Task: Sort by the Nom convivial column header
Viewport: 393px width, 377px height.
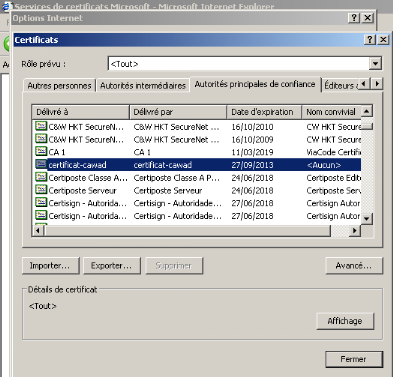Action: (331, 112)
